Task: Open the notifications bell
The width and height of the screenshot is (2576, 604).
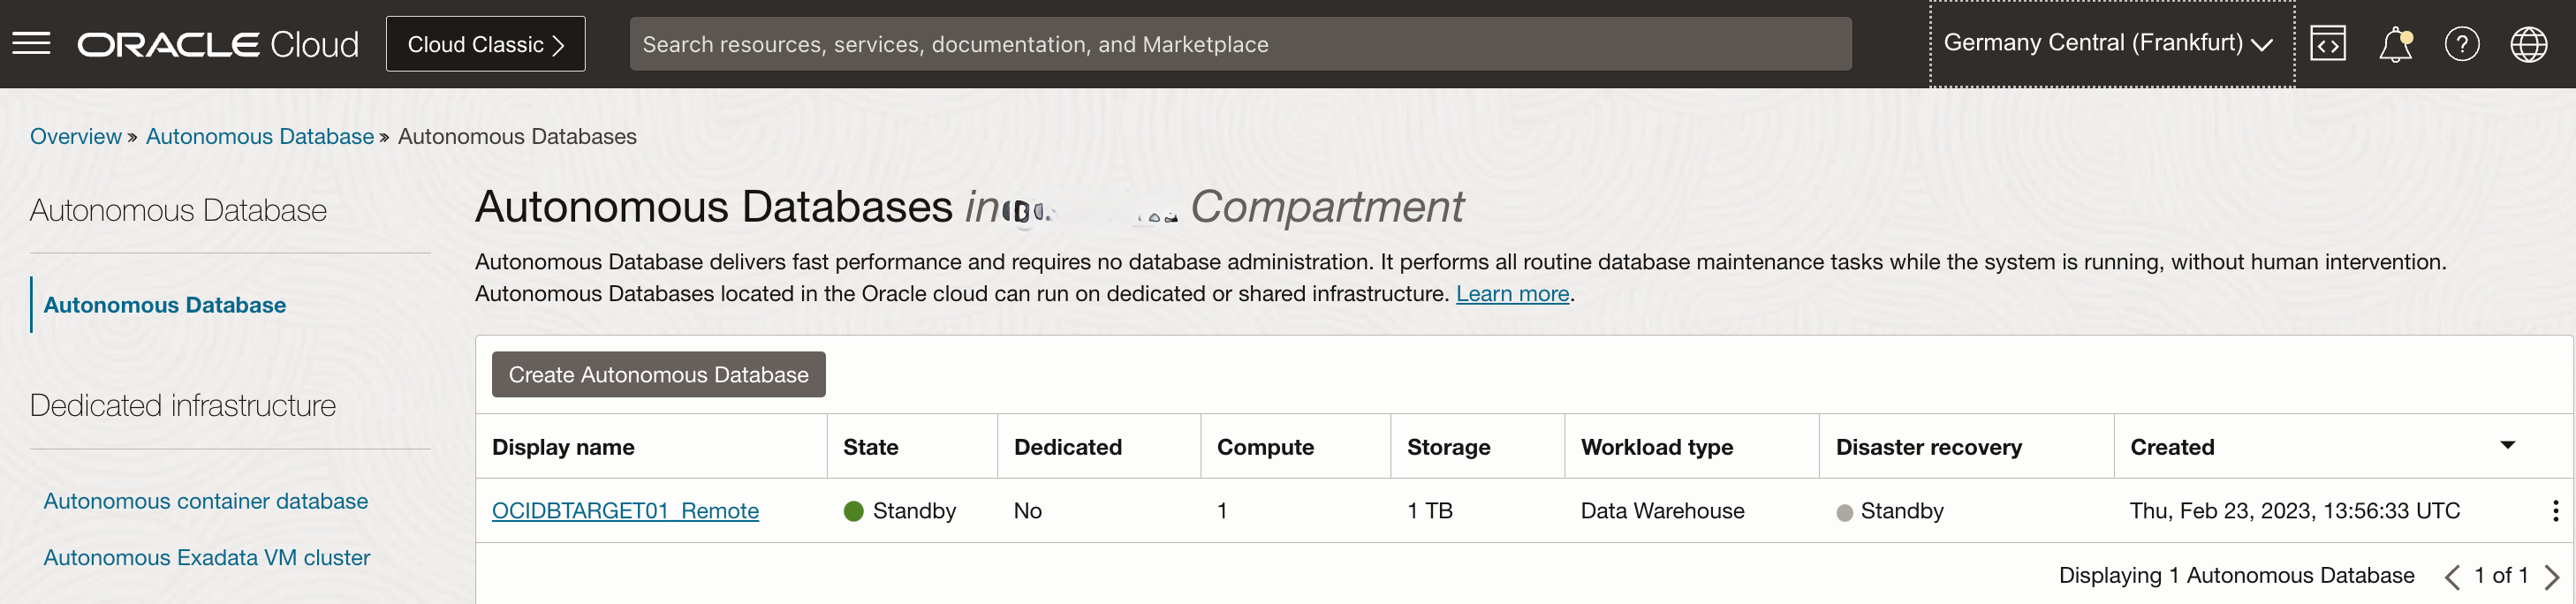Action: tap(2395, 44)
